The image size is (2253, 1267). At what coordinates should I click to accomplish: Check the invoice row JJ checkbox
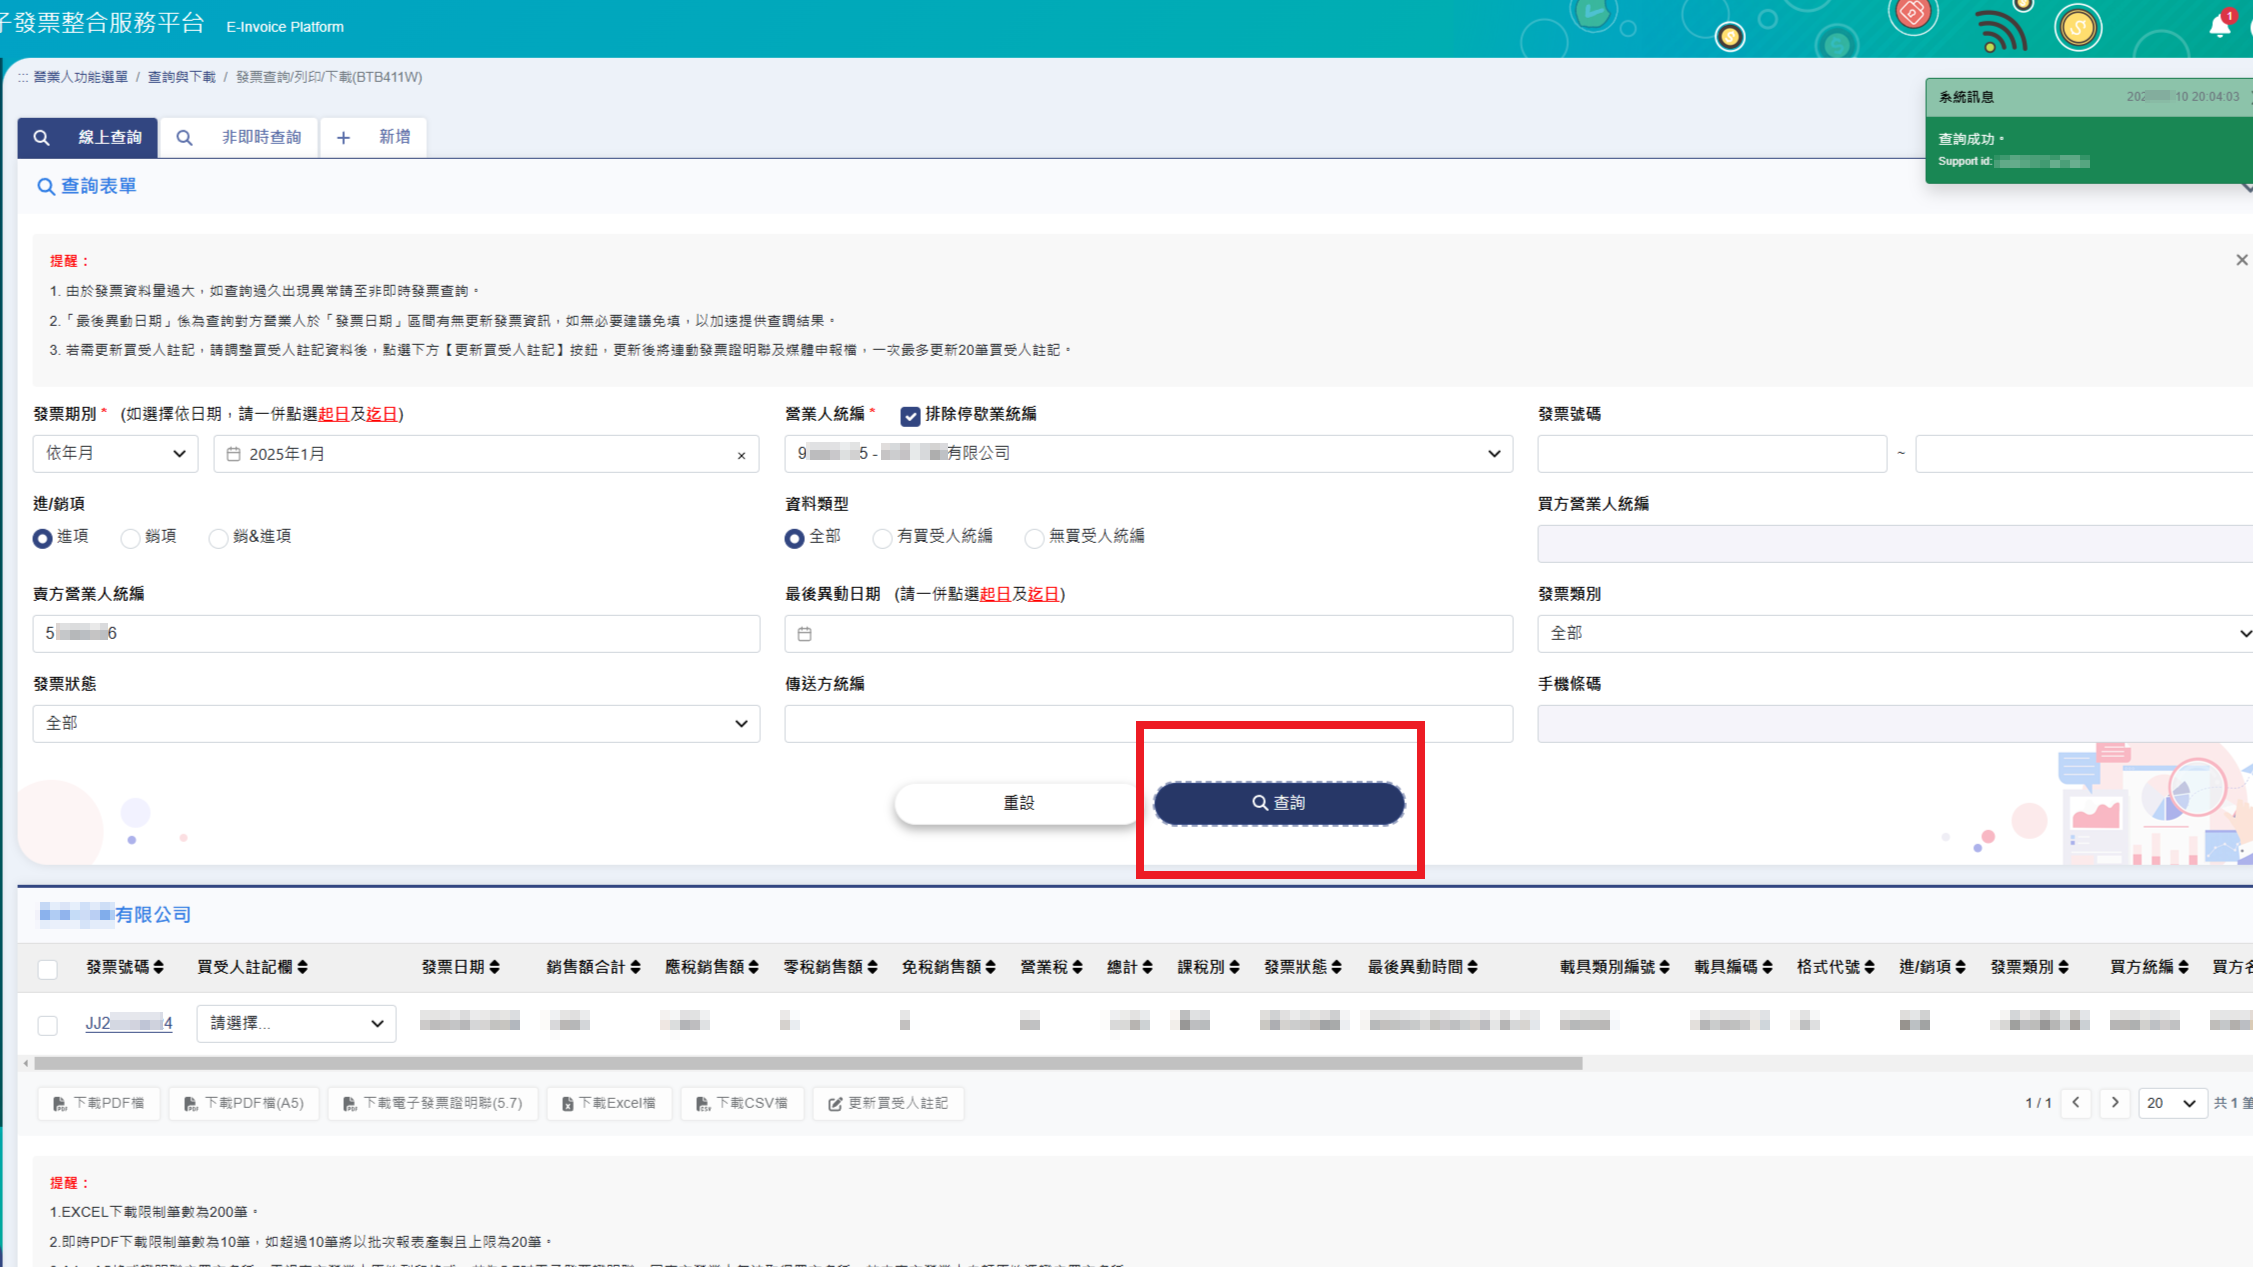[47, 1025]
